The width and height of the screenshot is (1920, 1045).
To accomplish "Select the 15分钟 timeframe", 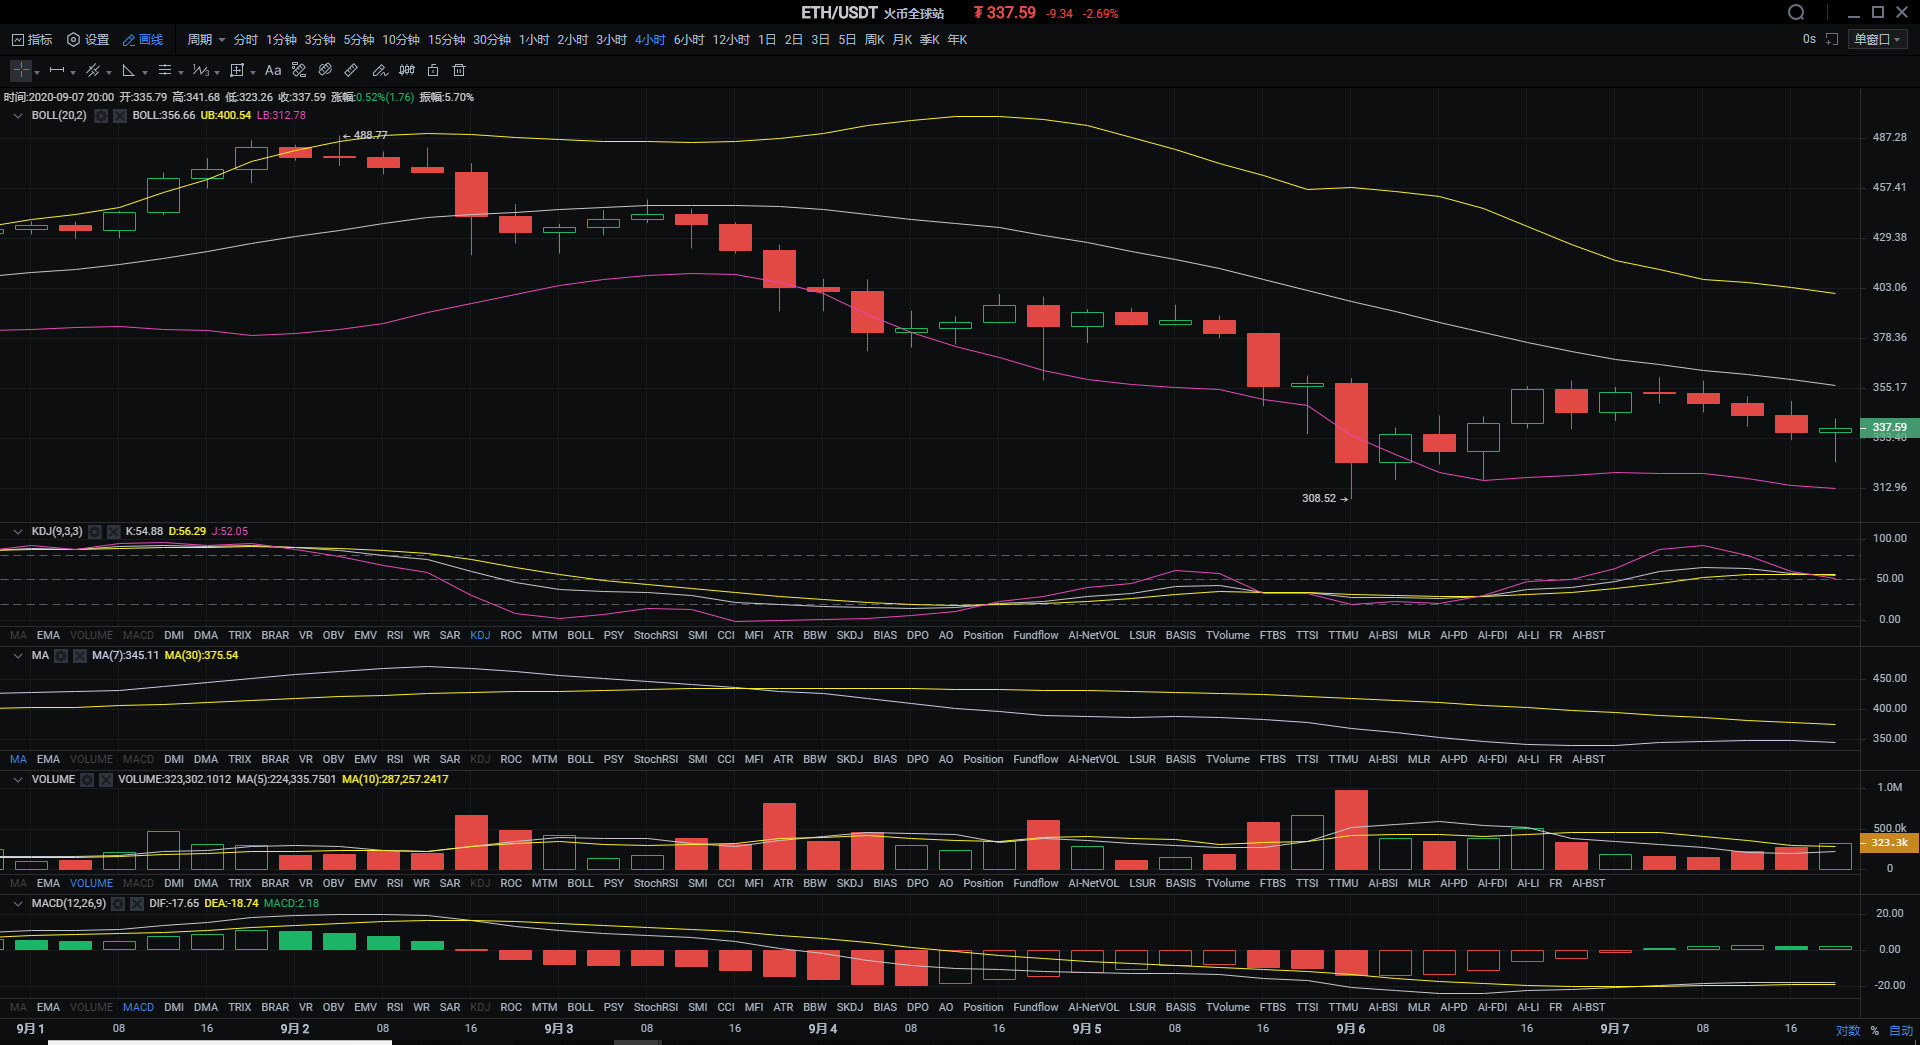I will pyautogui.click(x=447, y=40).
